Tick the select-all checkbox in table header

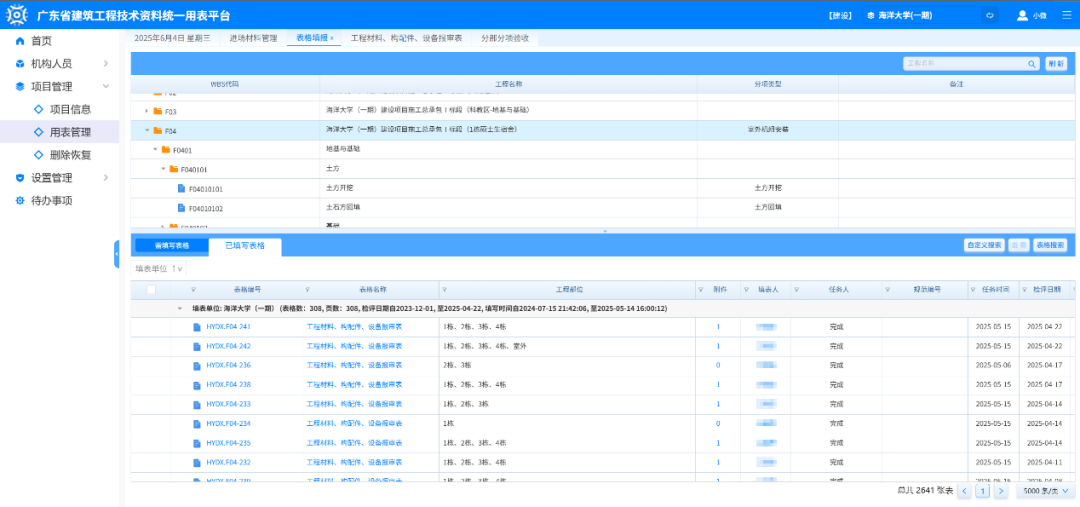(x=151, y=290)
